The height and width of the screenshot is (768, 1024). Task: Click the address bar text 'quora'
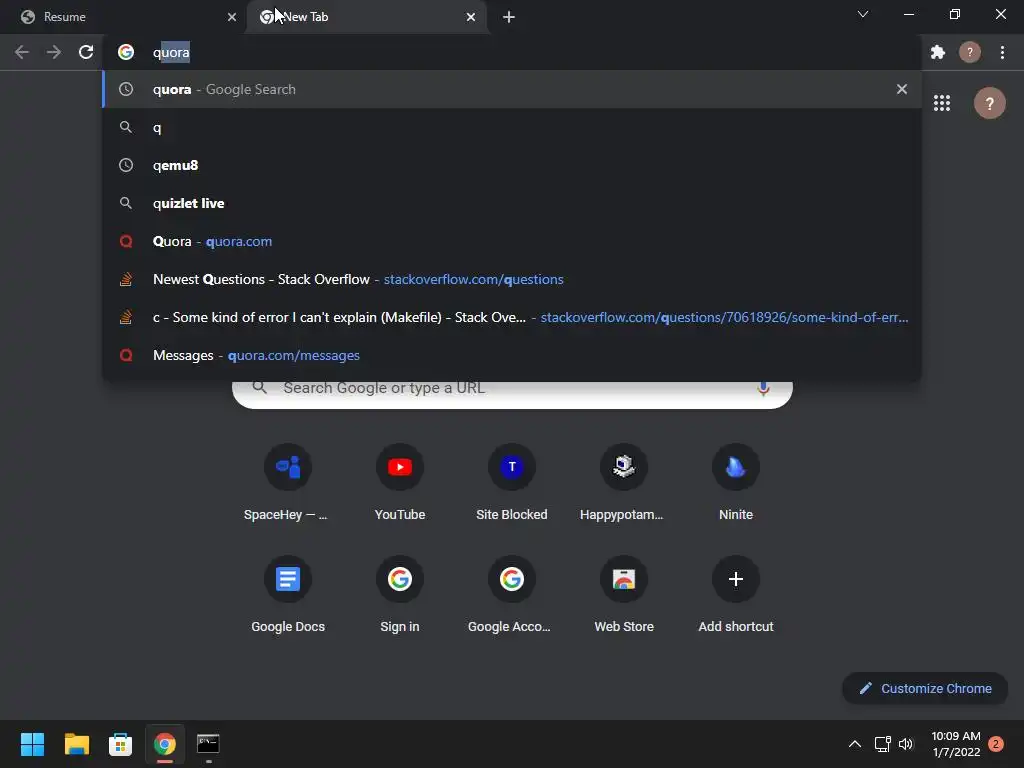tap(171, 52)
